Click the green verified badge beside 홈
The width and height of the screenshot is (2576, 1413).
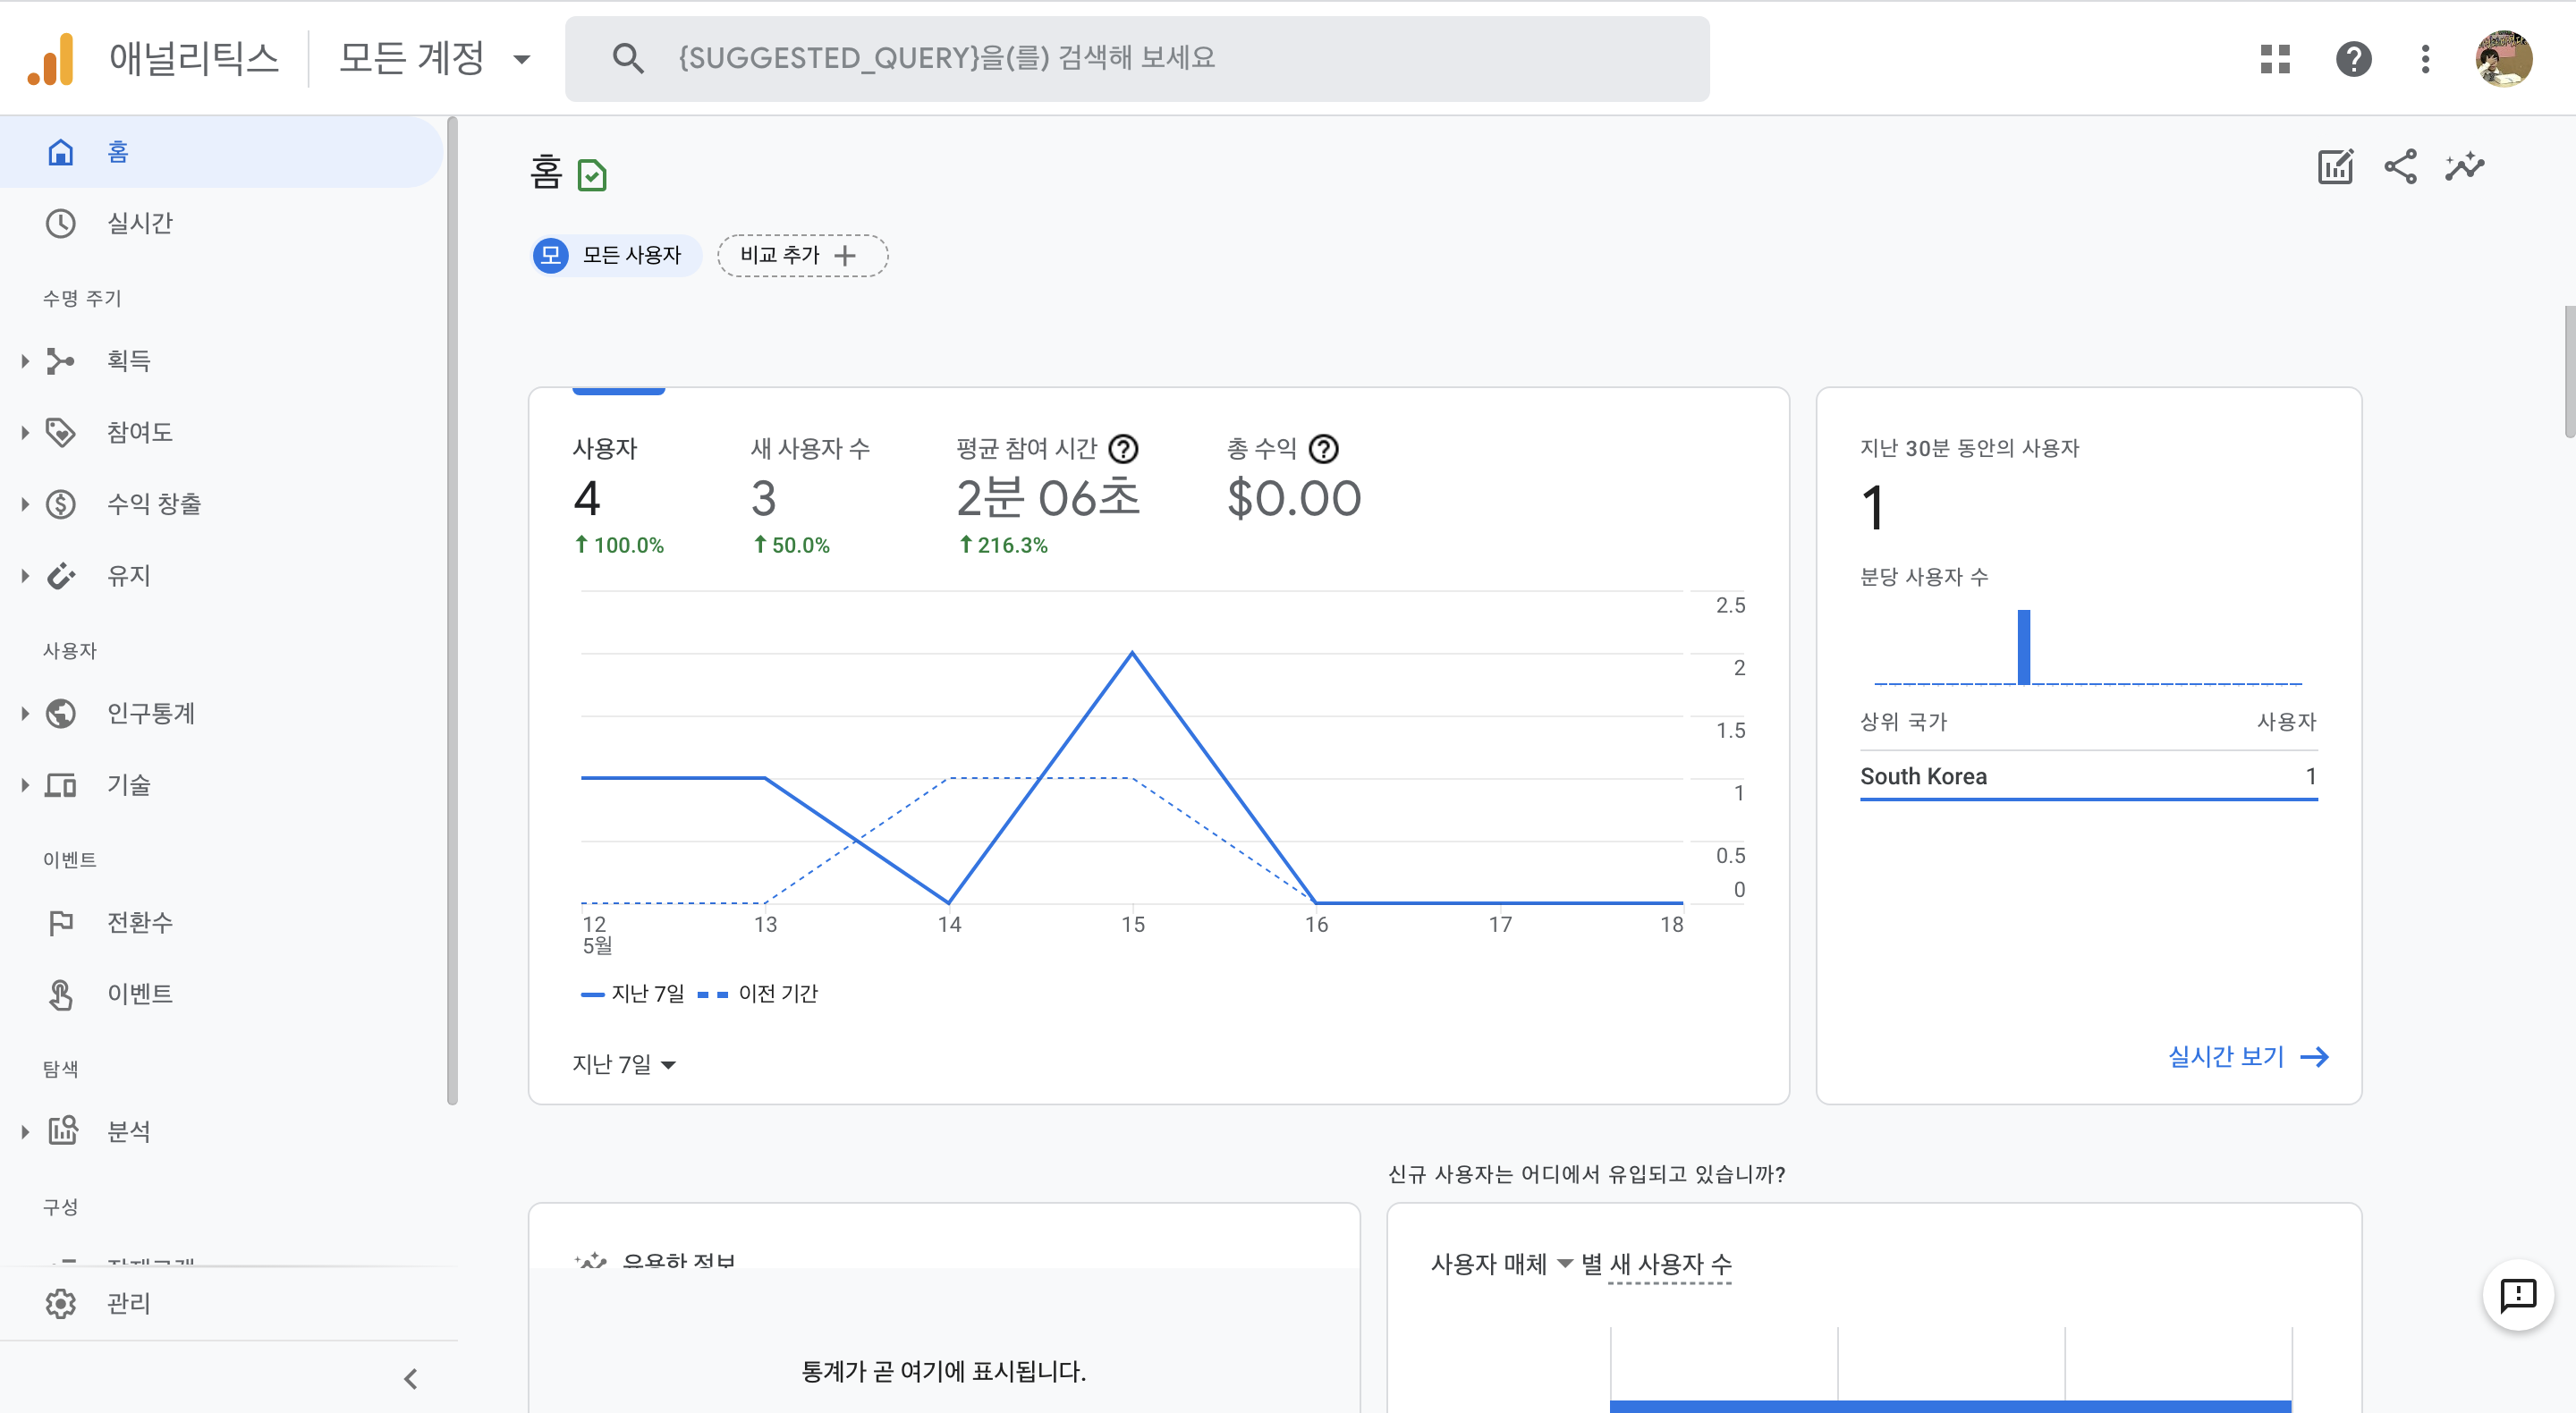coord(592,176)
